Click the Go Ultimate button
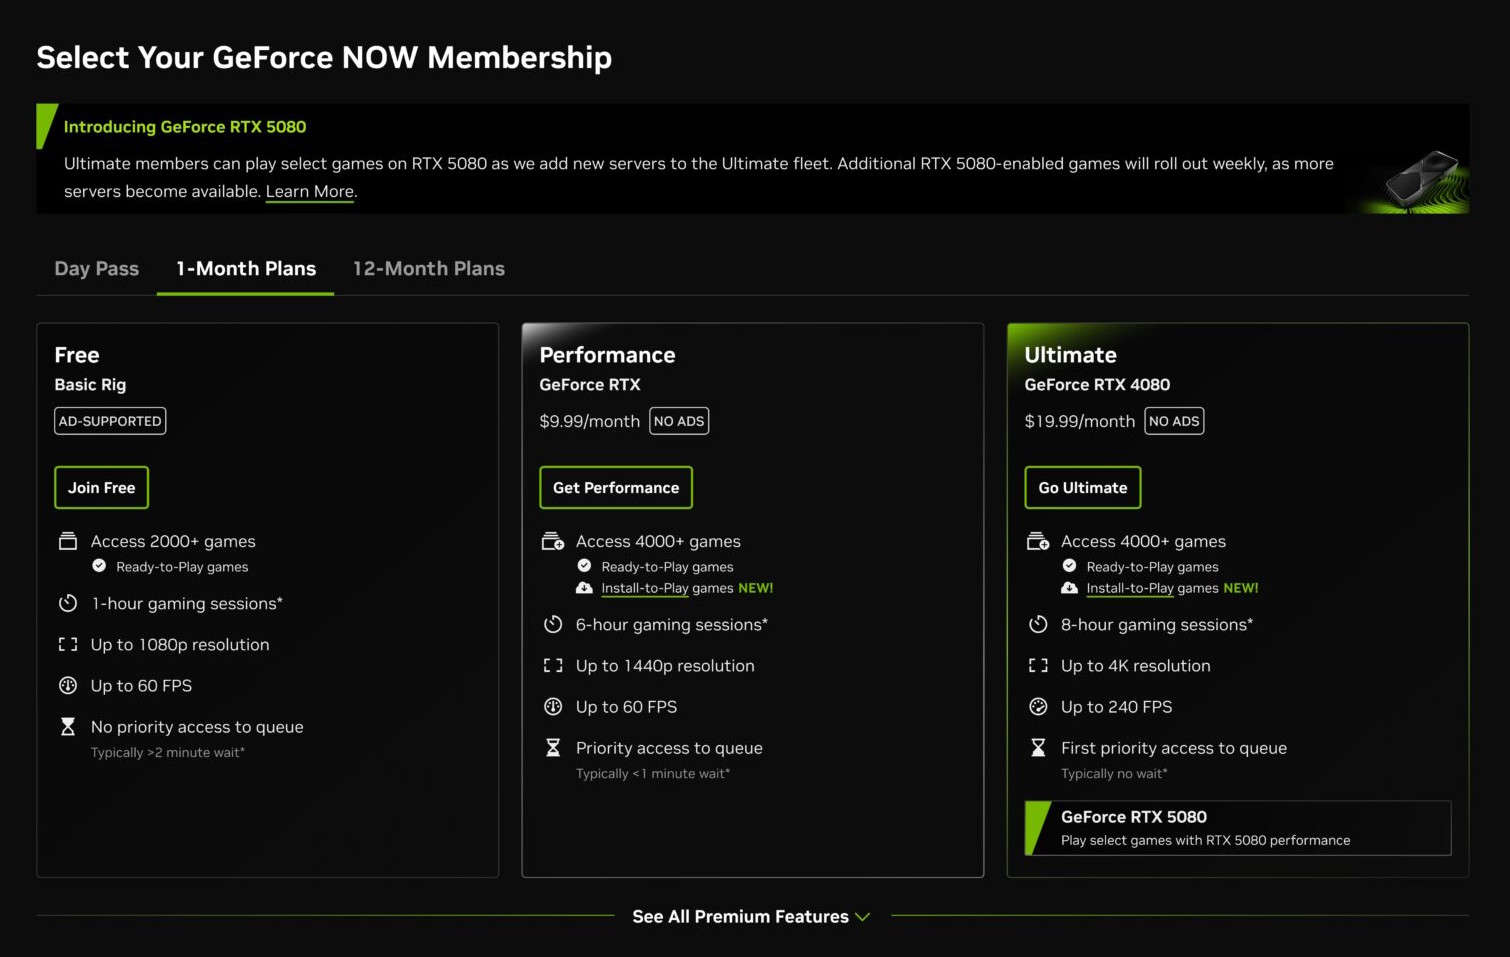This screenshot has width=1510, height=957. (x=1083, y=487)
